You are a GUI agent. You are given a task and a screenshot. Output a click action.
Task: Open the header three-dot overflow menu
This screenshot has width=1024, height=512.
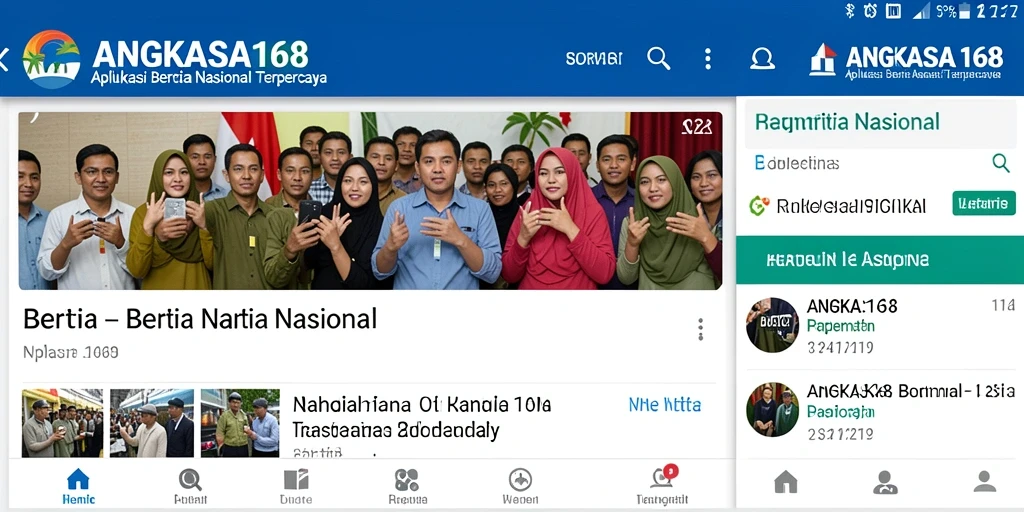tap(707, 59)
